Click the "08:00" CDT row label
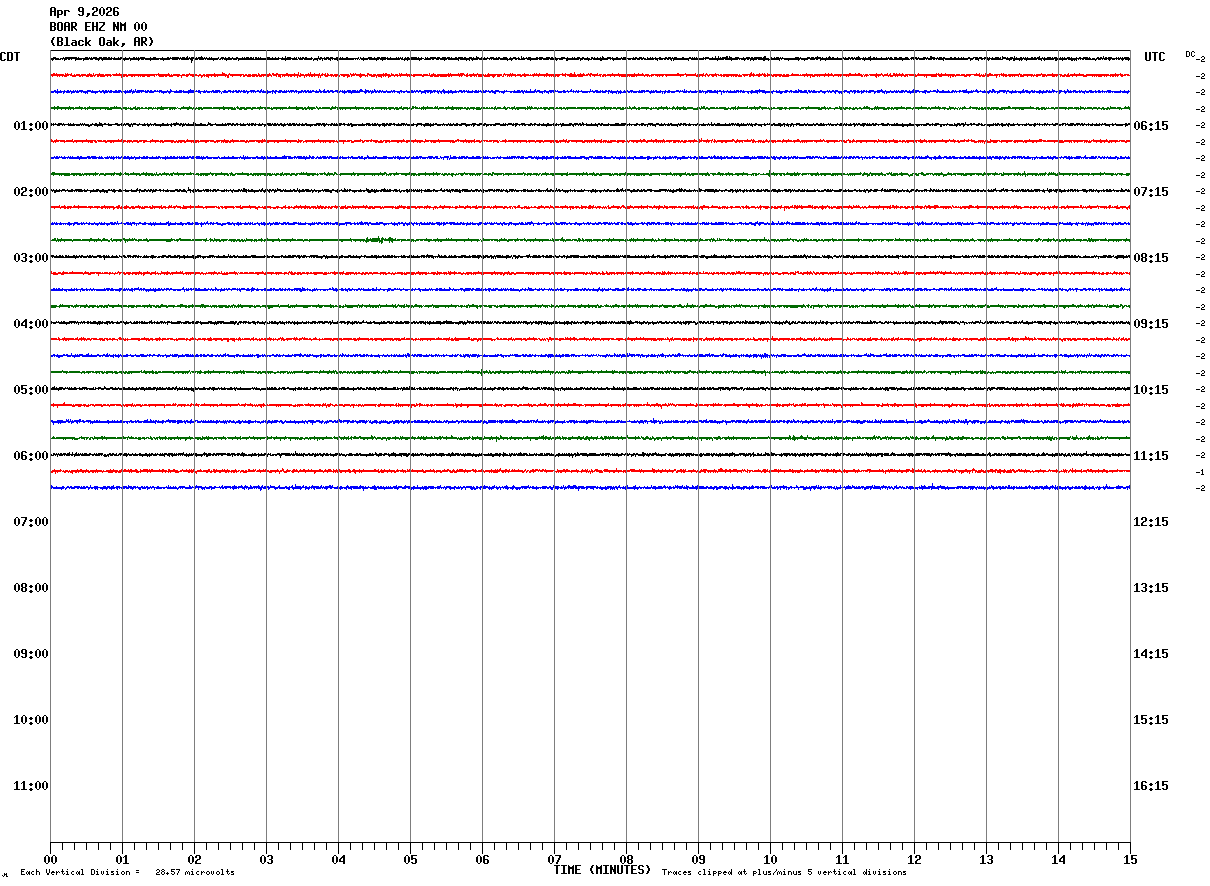The height and width of the screenshot is (886, 1210). click(31, 588)
